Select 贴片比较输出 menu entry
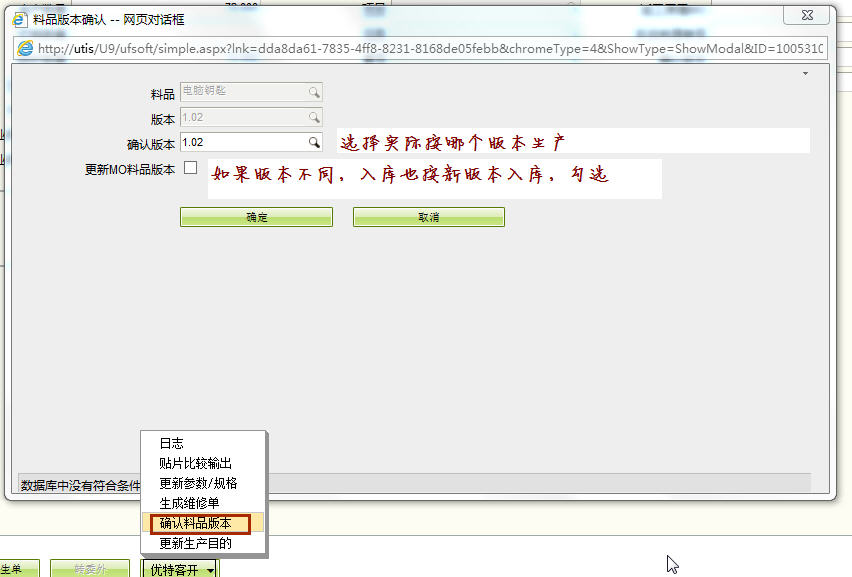The height and width of the screenshot is (577, 852). pyautogui.click(x=196, y=463)
